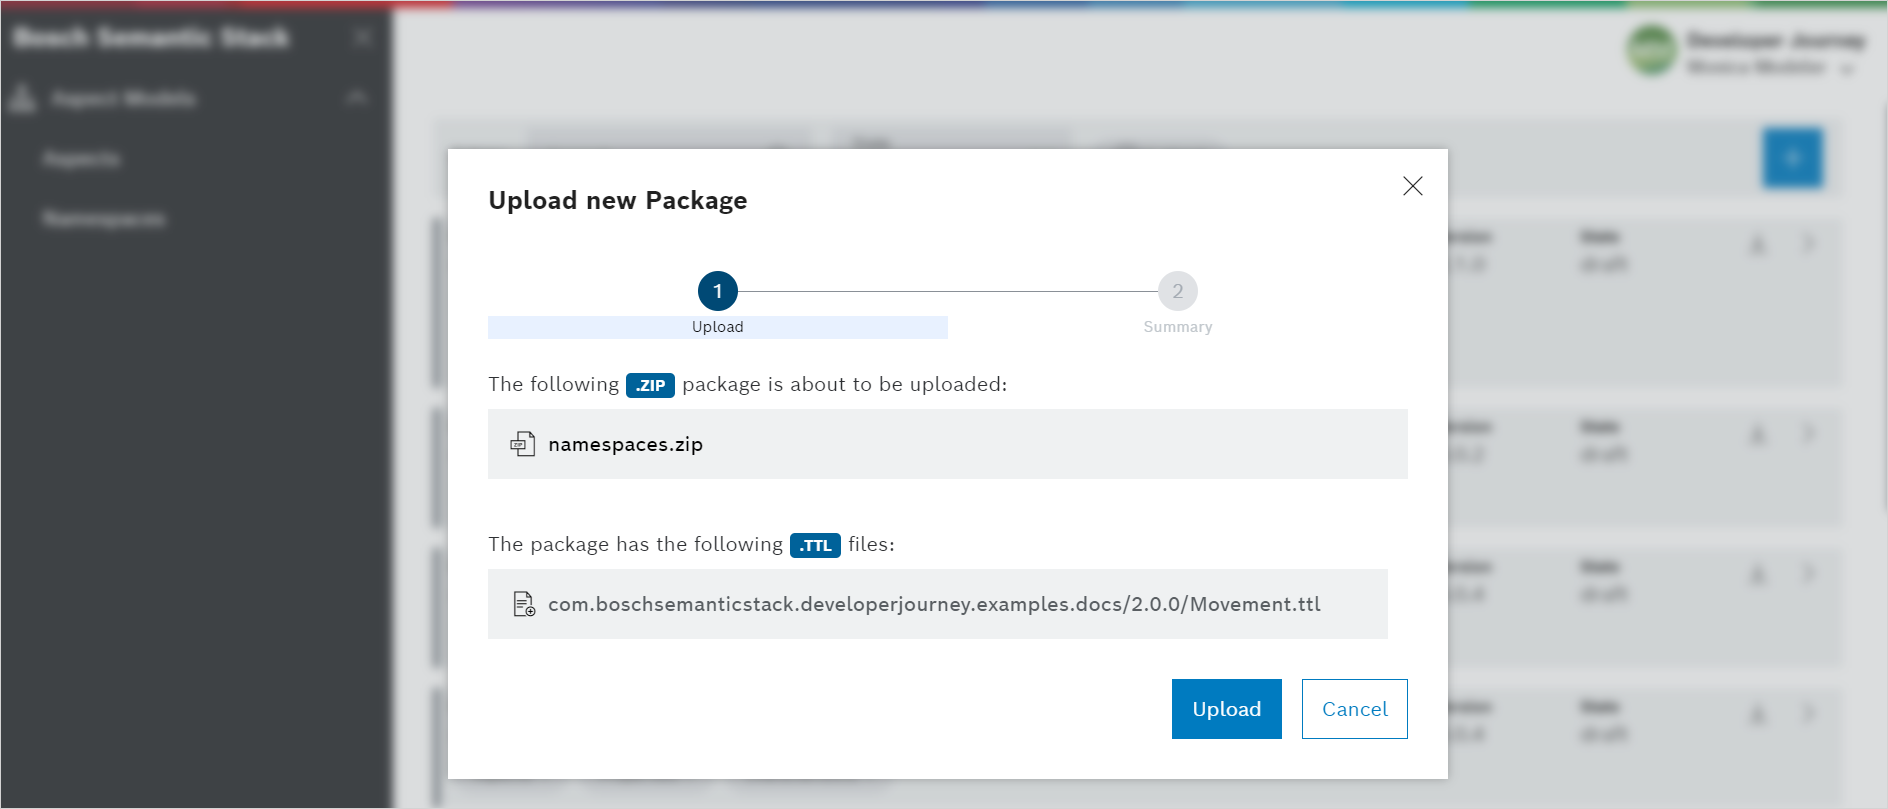Click the .TTL format badge
Image resolution: width=1888 pixels, height=809 pixels.
point(814,545)
